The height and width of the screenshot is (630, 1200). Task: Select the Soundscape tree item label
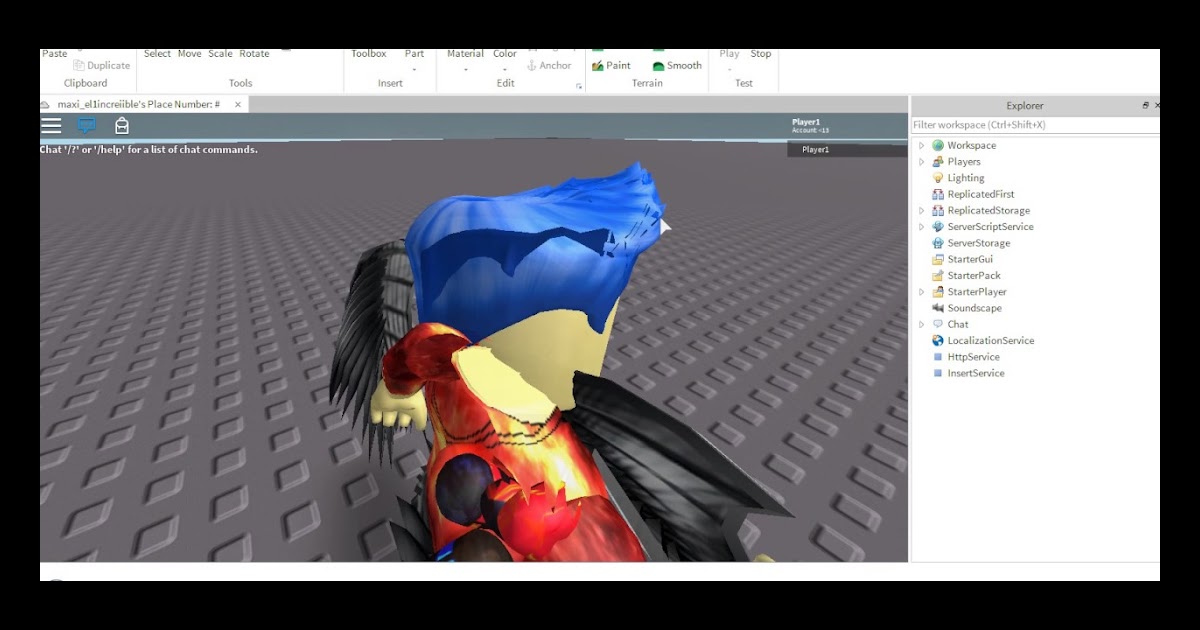pyautogui.click(x=975, y=308)
